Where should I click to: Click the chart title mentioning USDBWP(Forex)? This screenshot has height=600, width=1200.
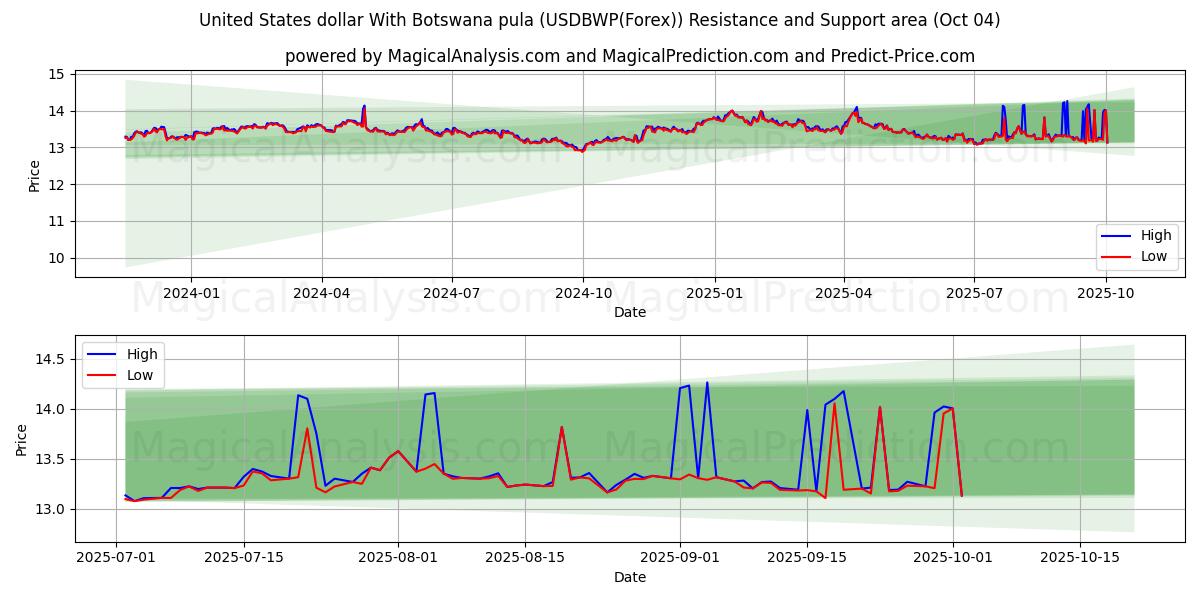[599, 20]
